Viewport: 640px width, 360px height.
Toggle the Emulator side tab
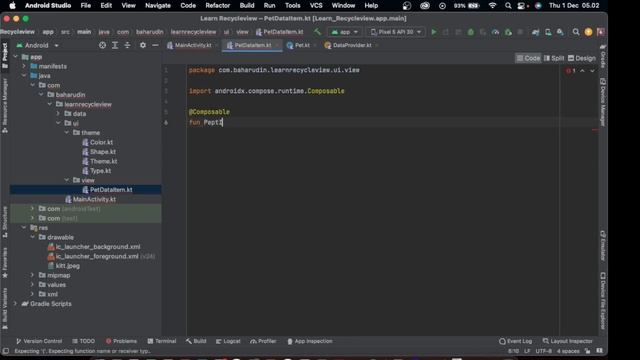click(x=603, y=246)
